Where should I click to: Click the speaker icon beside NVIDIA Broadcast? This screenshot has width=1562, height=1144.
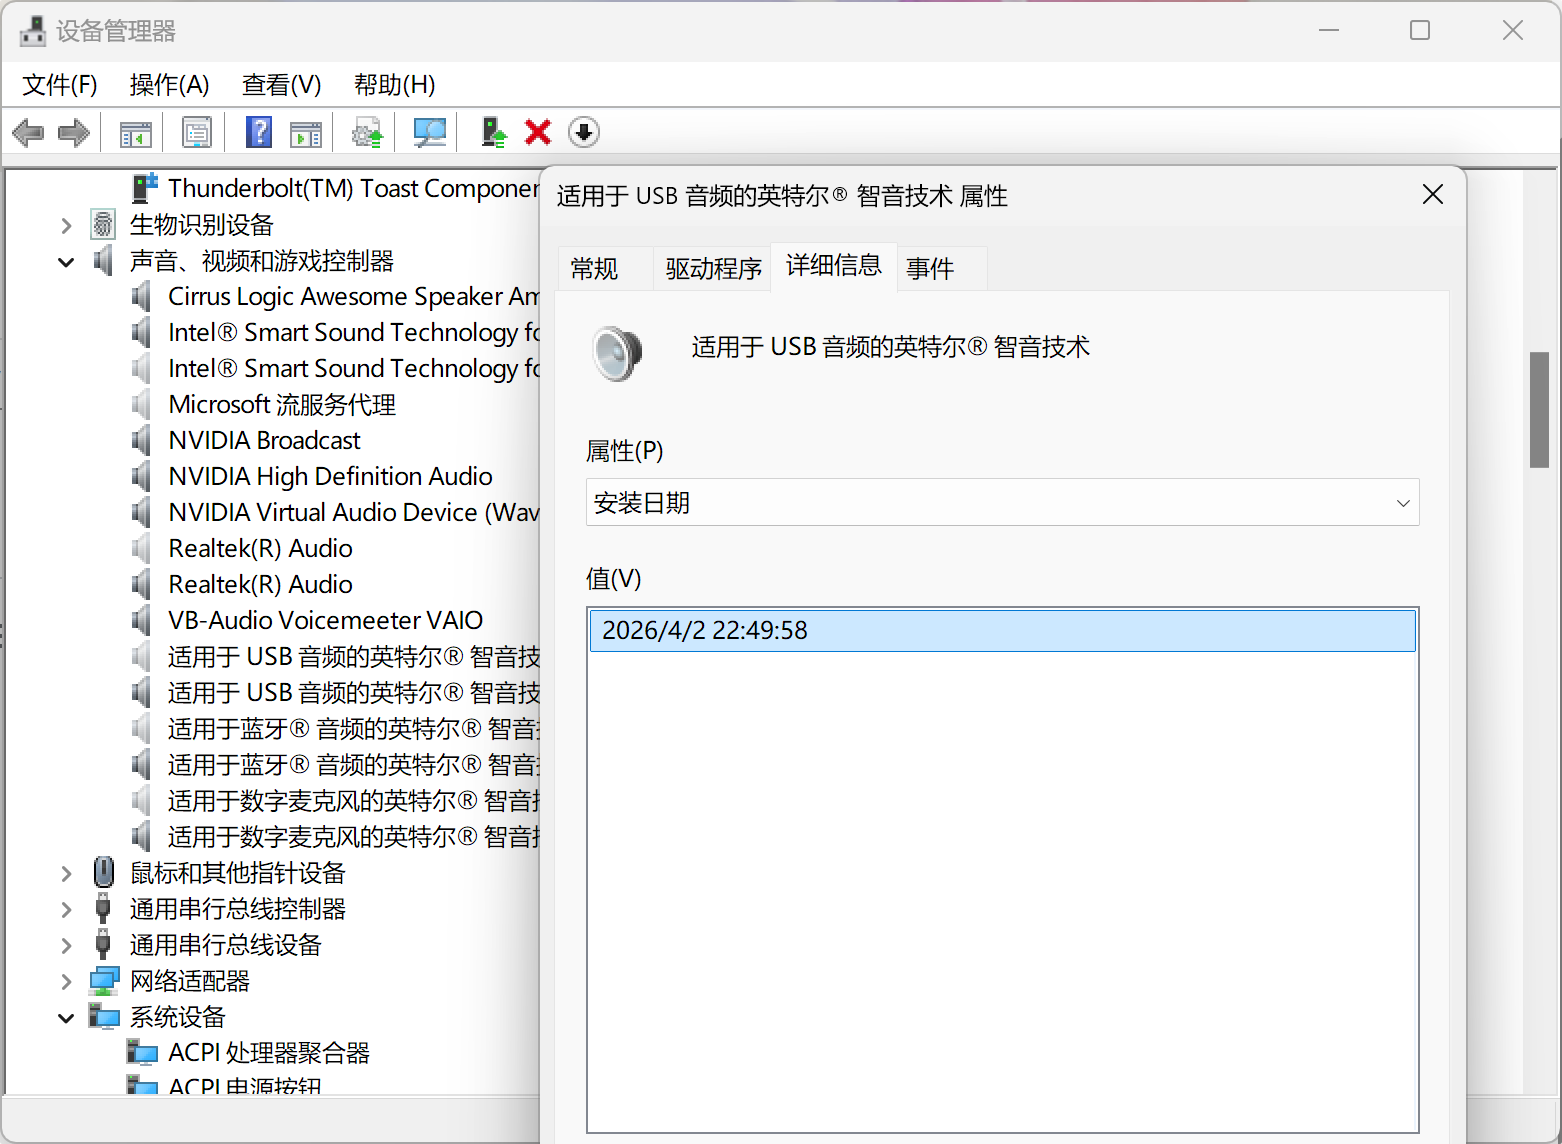(142, 440)
